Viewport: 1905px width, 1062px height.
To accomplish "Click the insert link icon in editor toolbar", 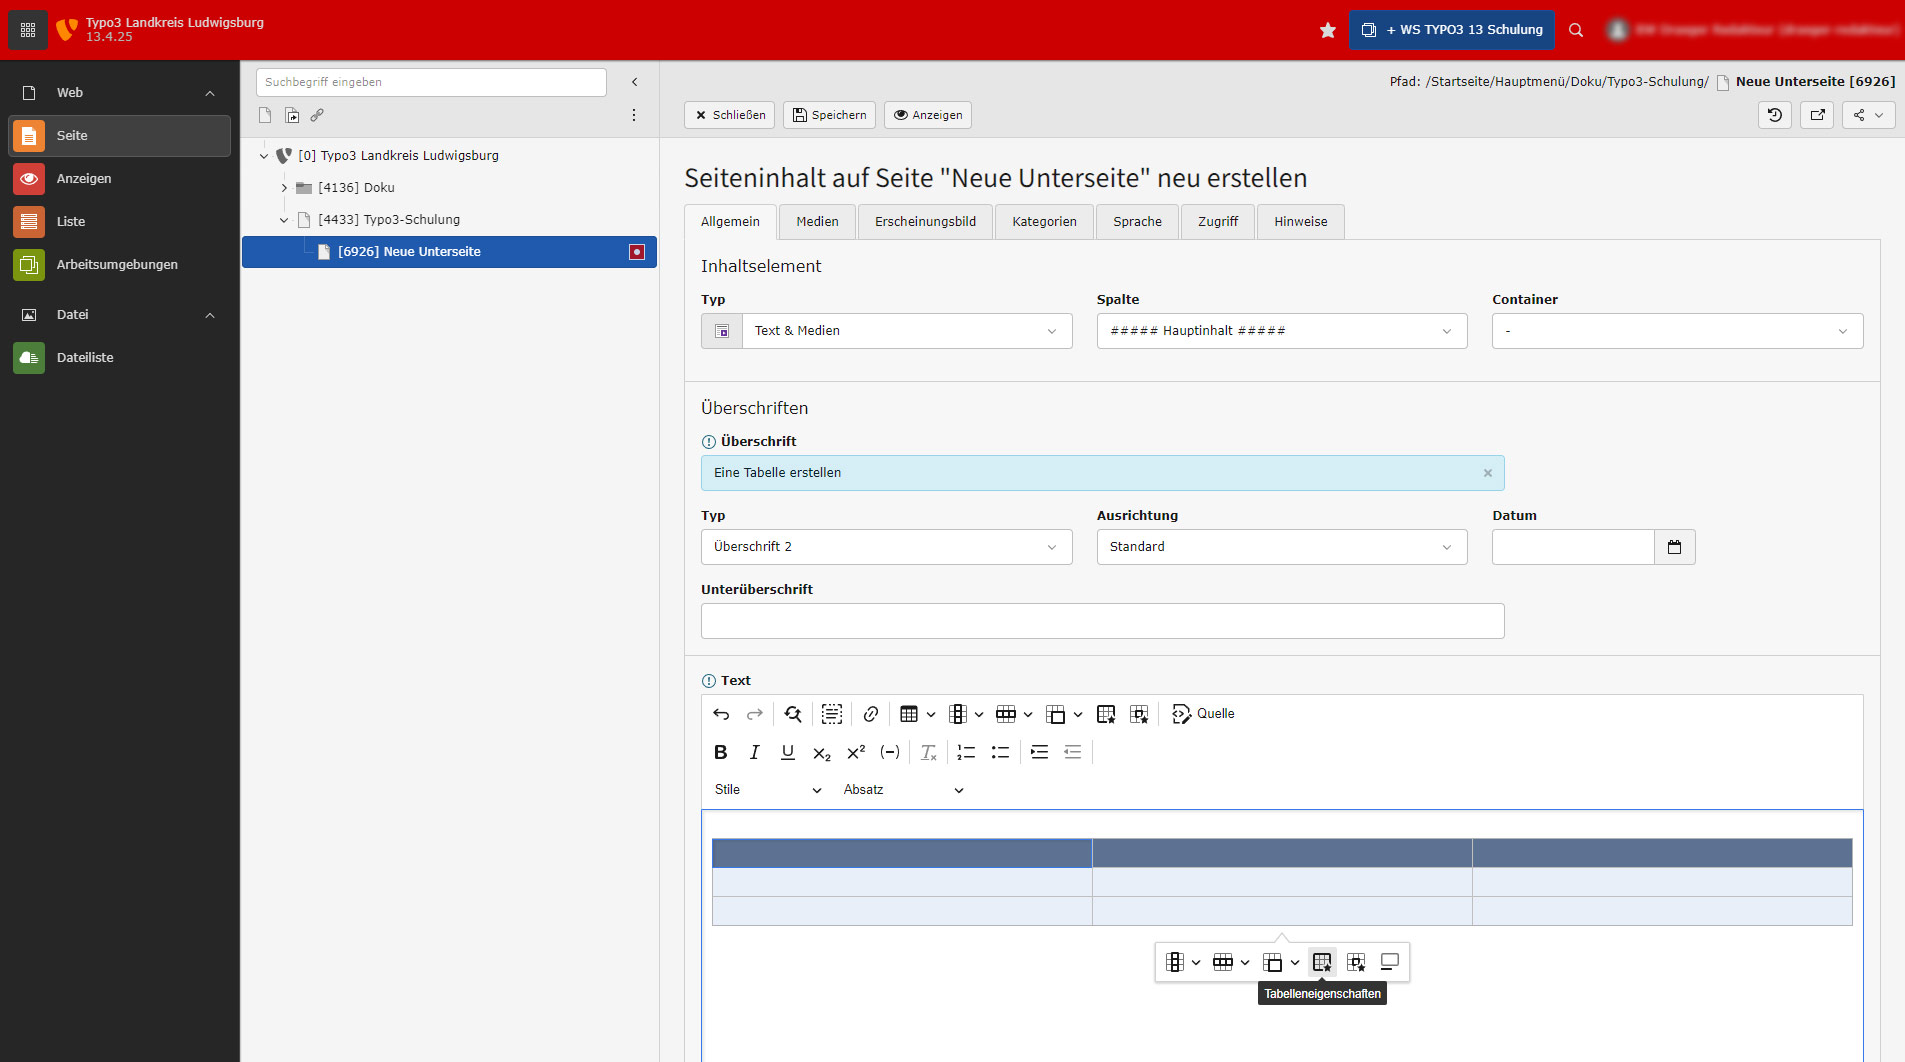I will pos(871,714).
